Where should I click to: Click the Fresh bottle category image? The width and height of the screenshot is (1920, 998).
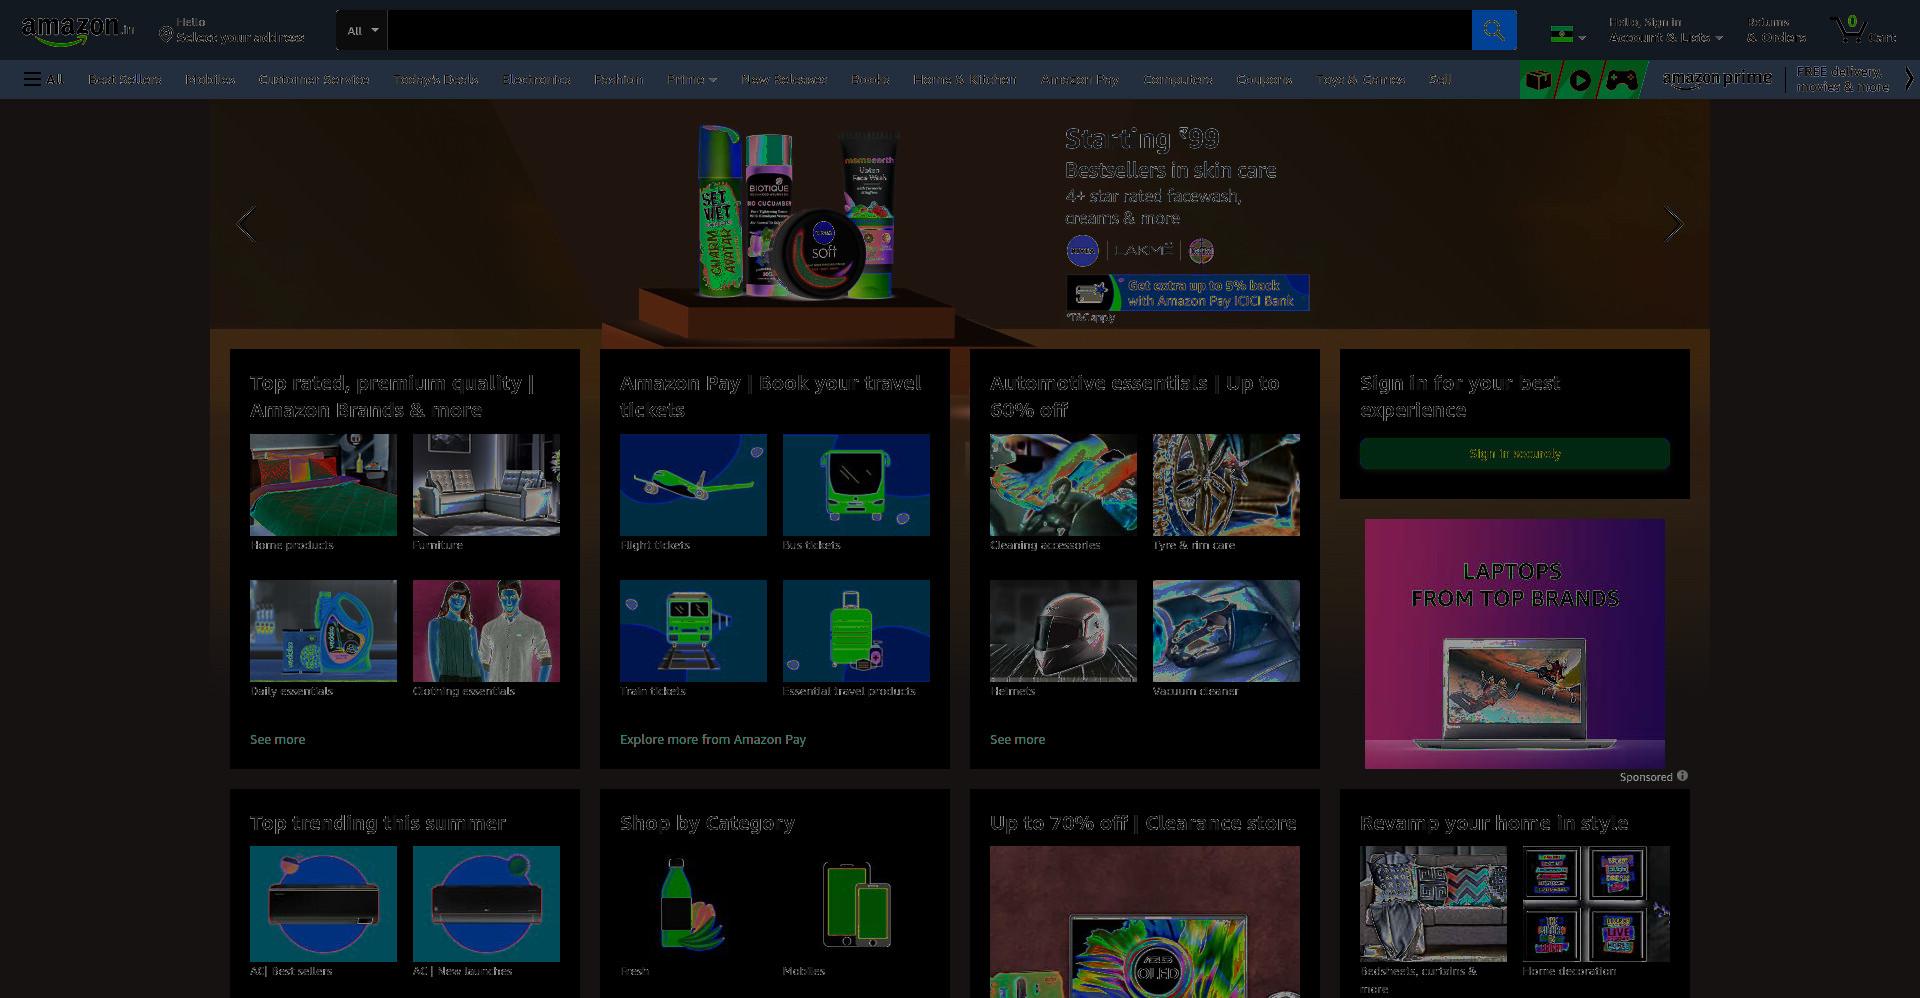click(693, 904)
